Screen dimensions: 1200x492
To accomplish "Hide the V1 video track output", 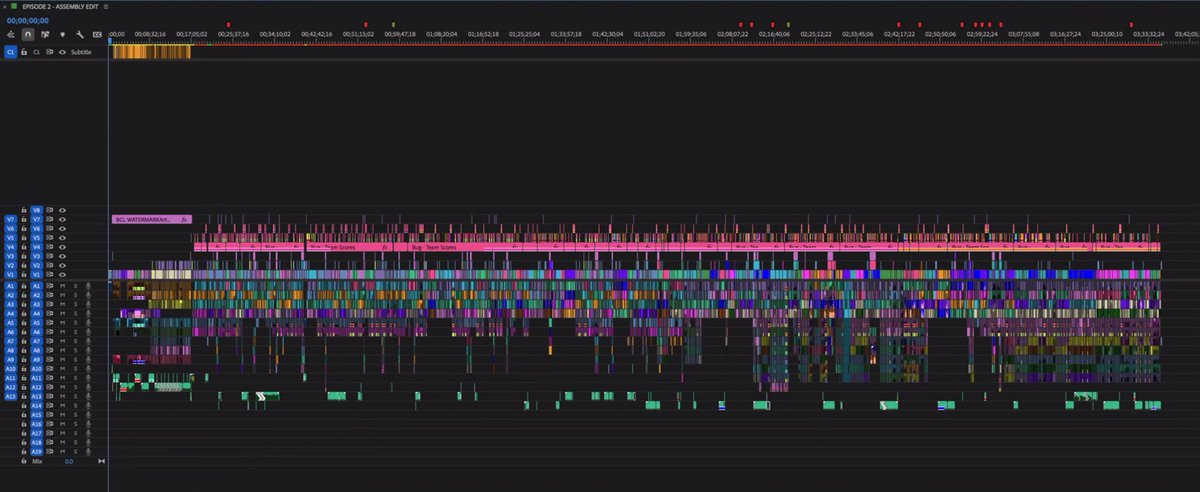I will [x=62, y=274].
